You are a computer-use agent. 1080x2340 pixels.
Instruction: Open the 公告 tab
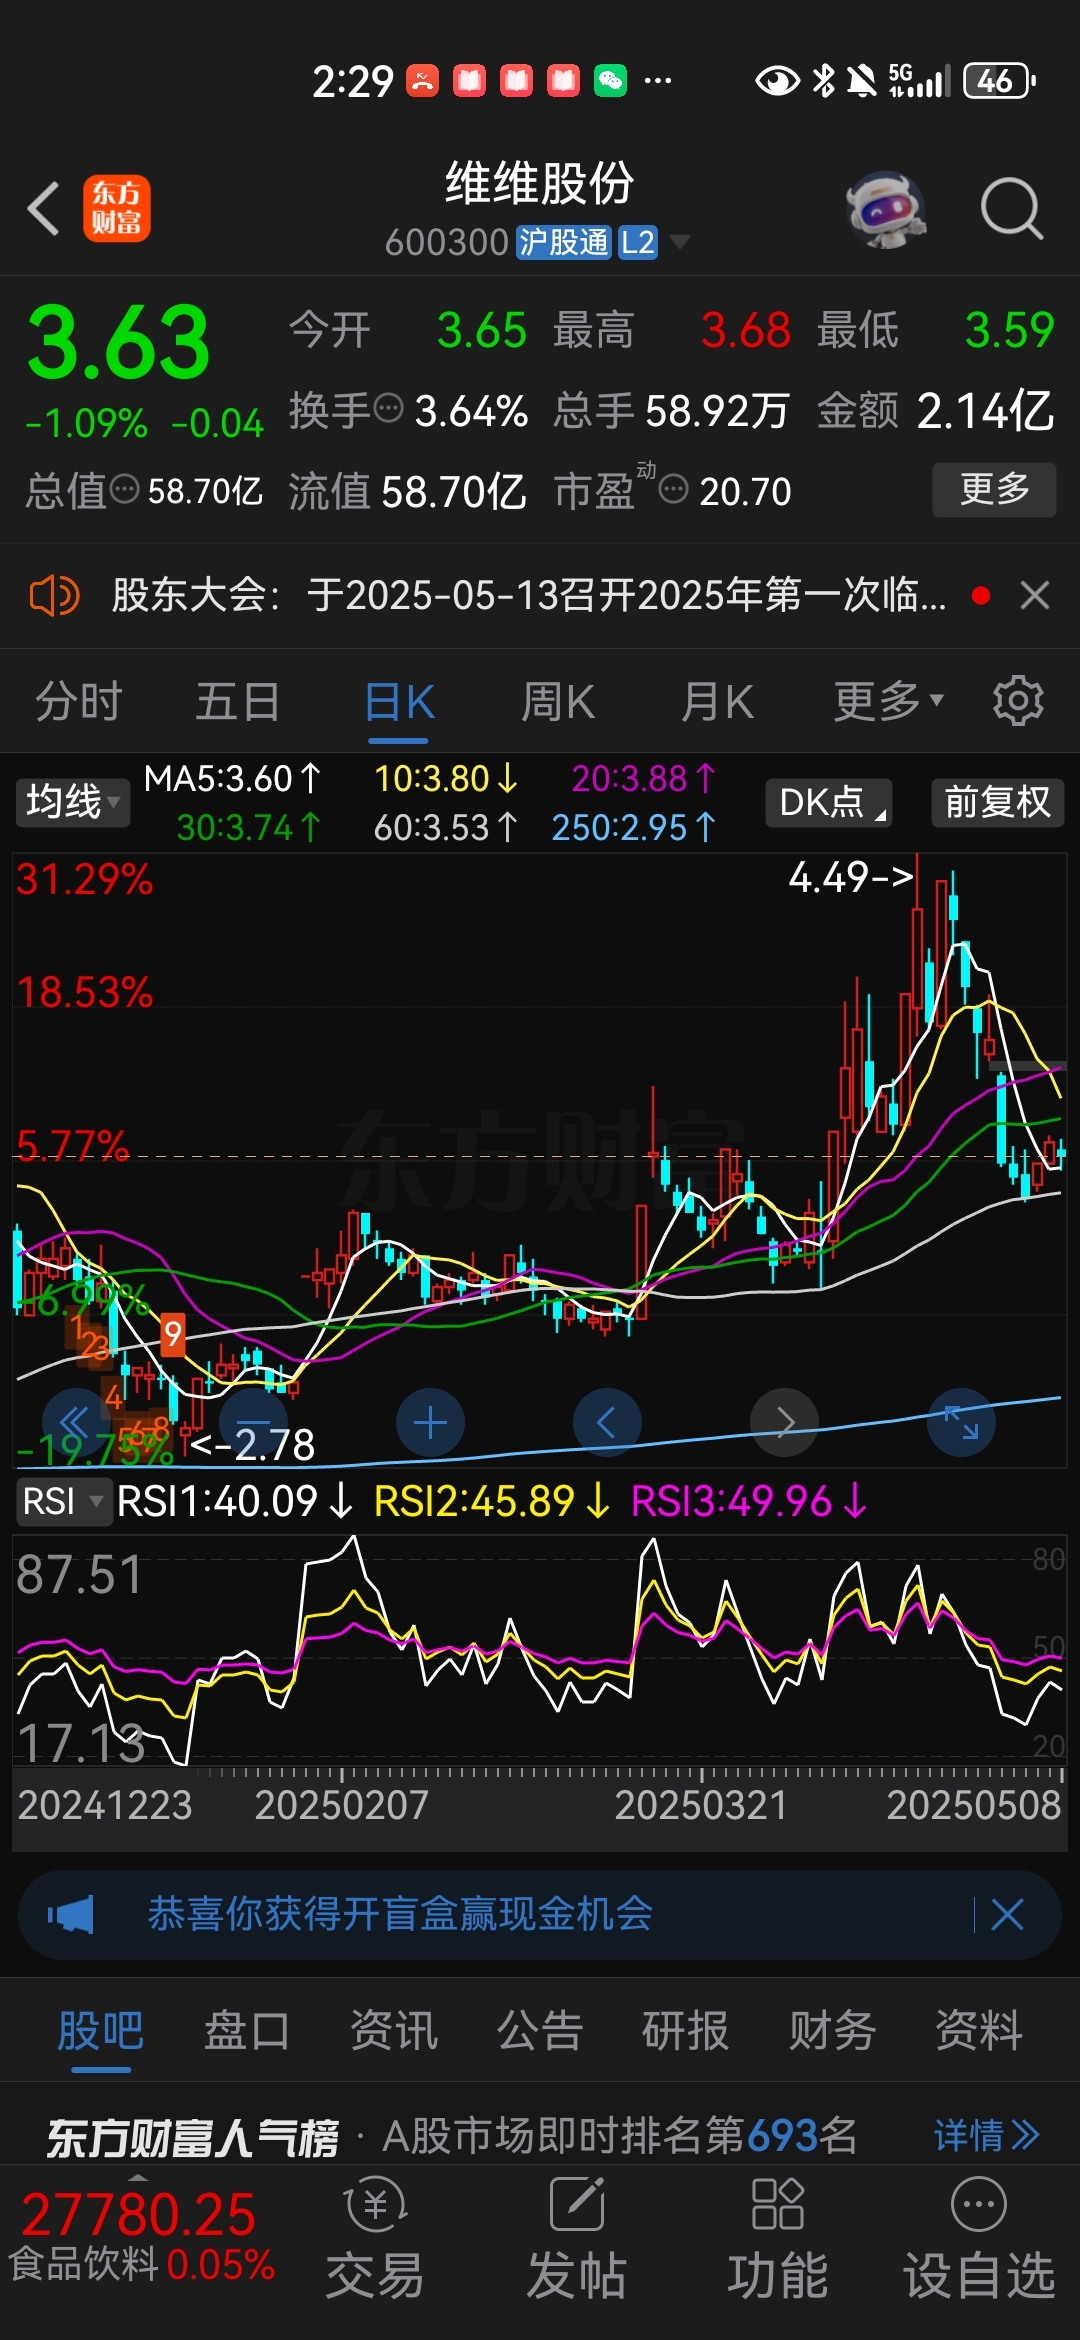(540, 2032)
